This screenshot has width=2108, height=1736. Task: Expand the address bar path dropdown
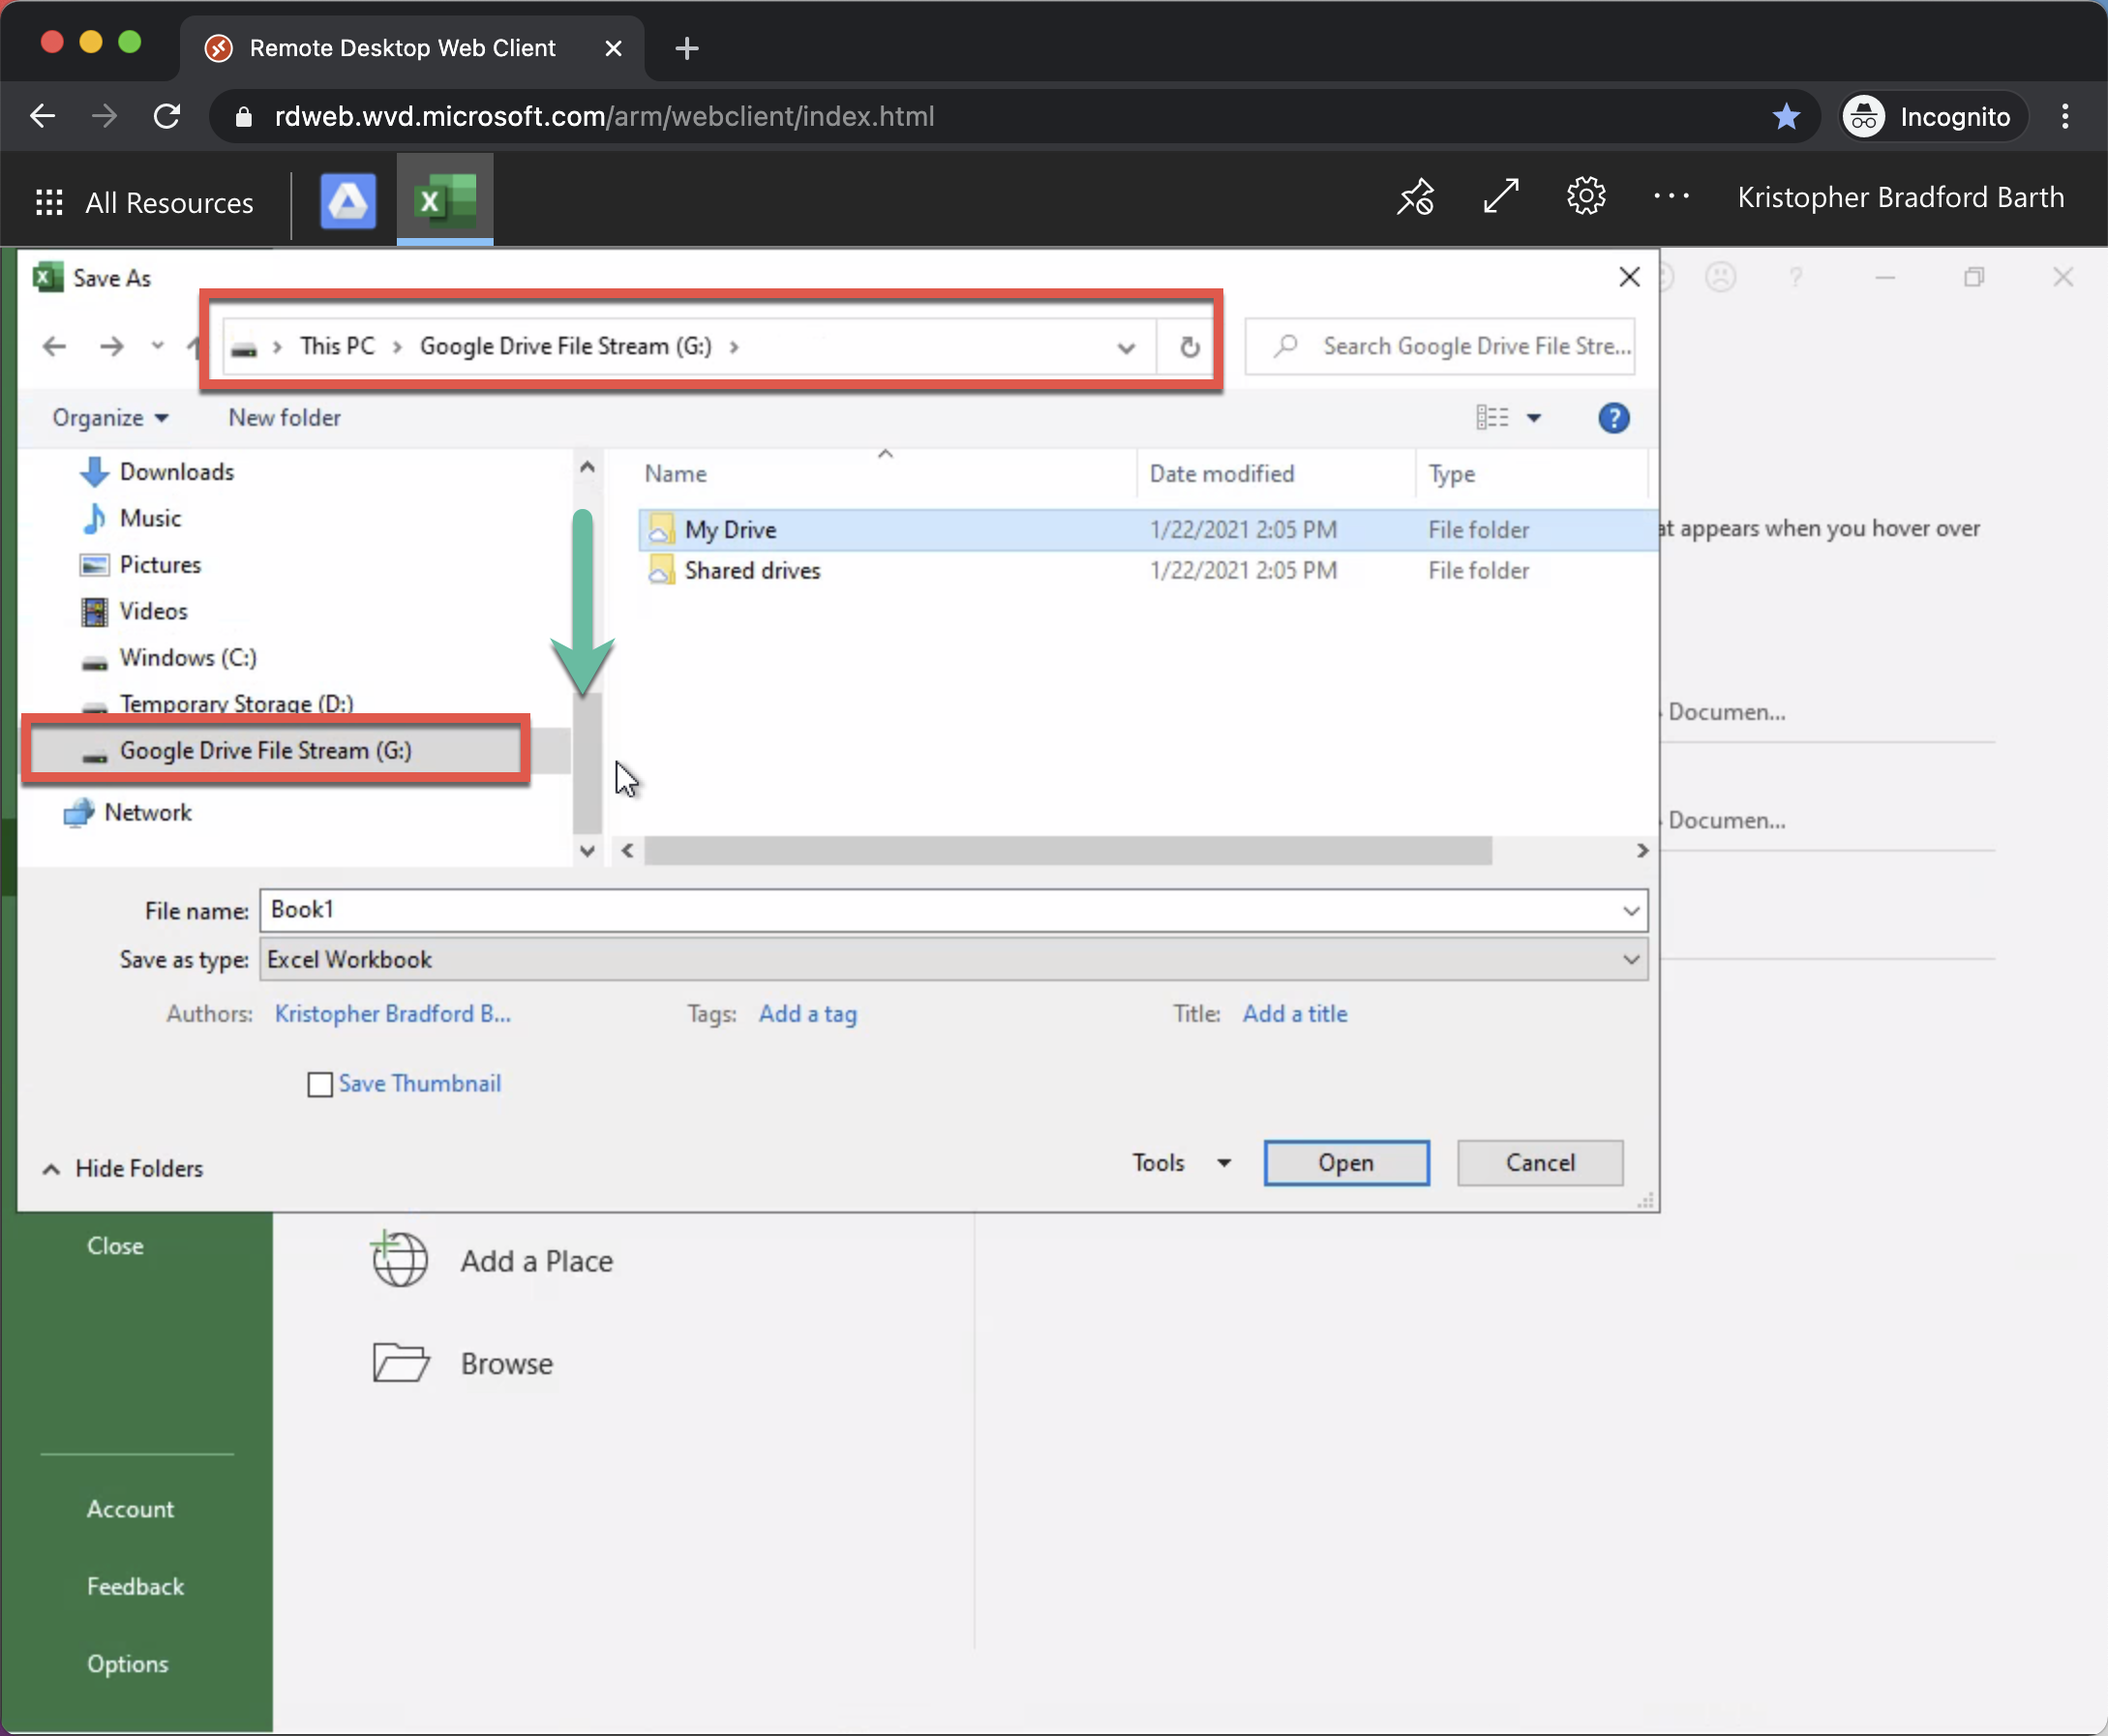(x=1126, y=347)
